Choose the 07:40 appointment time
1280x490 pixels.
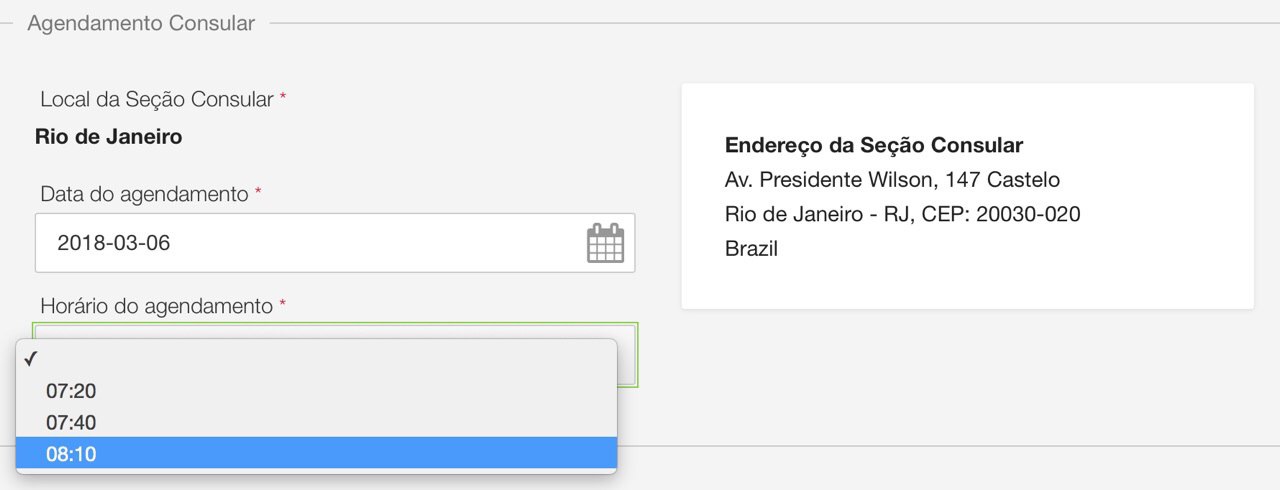[71, 423]
